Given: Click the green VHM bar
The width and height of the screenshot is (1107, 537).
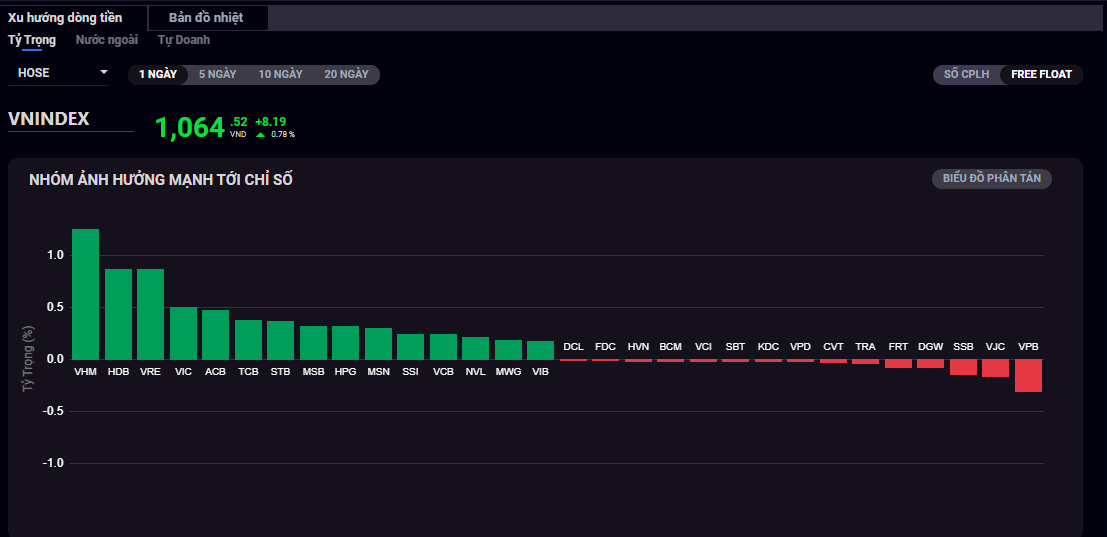Looking at the screenshot, I should [86, 294].
